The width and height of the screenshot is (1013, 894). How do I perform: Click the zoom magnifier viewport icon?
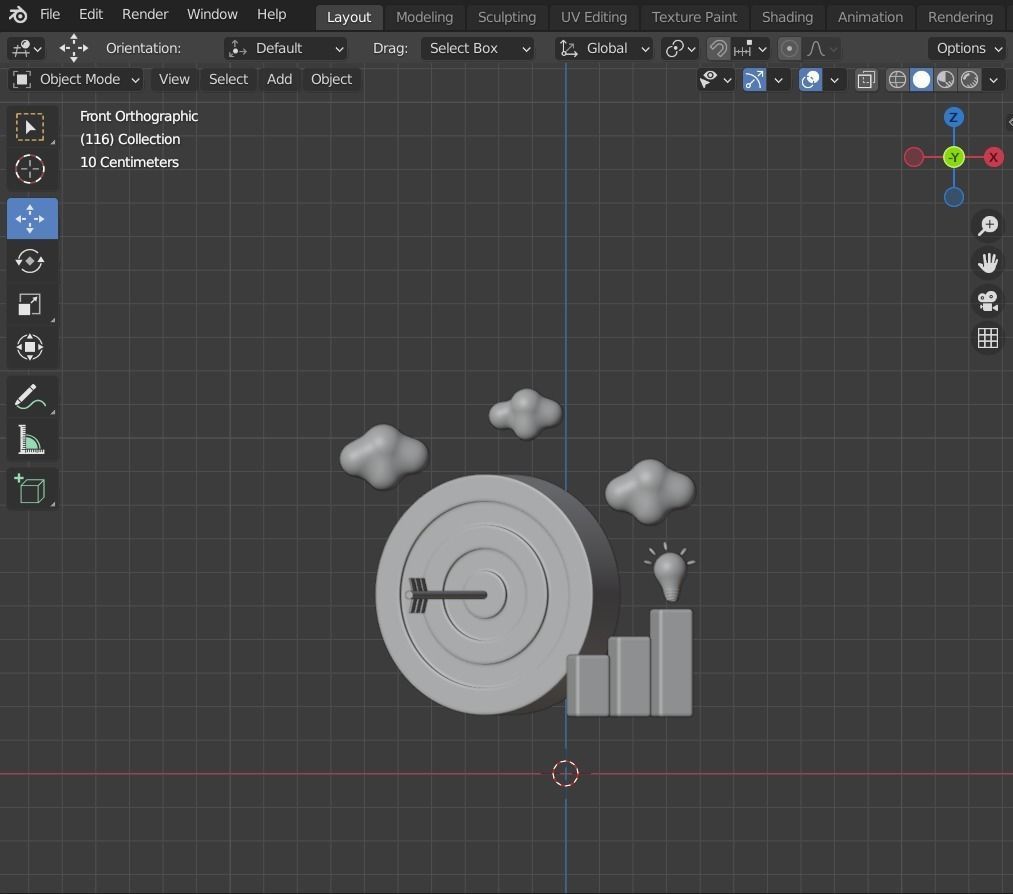coord(987,225)
